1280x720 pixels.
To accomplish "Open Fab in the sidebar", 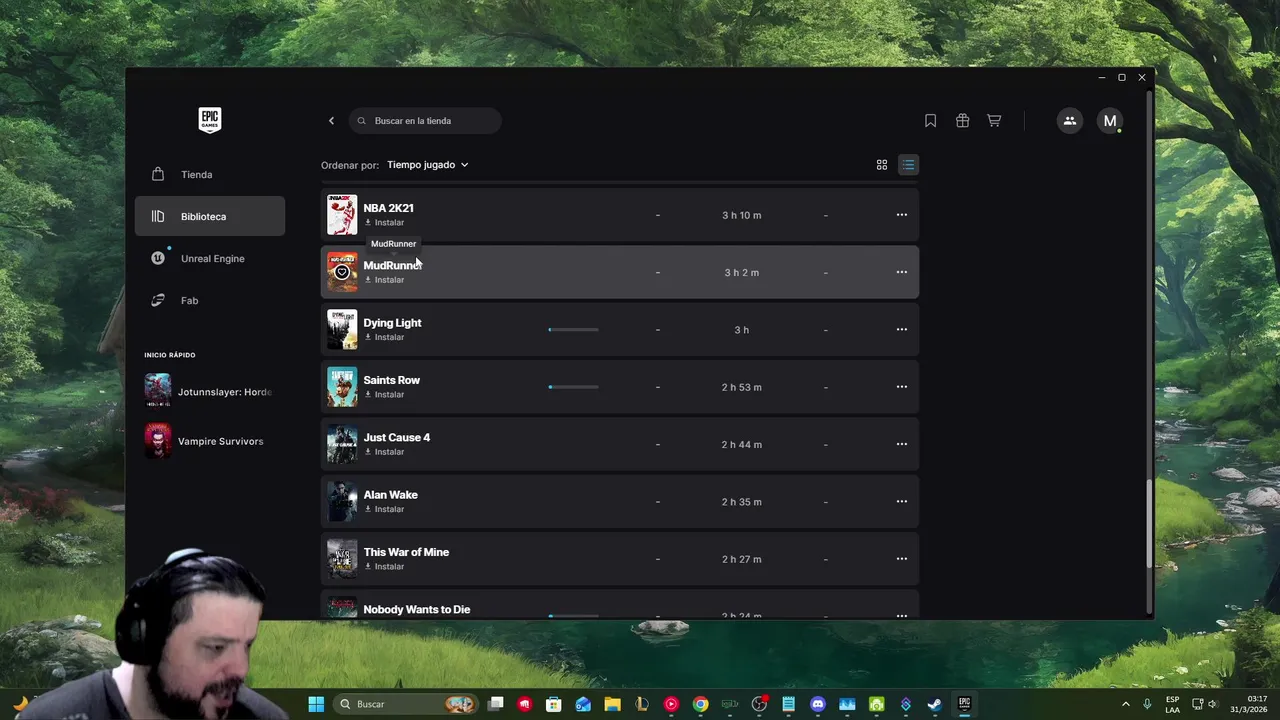I will (x=210, y=300).
